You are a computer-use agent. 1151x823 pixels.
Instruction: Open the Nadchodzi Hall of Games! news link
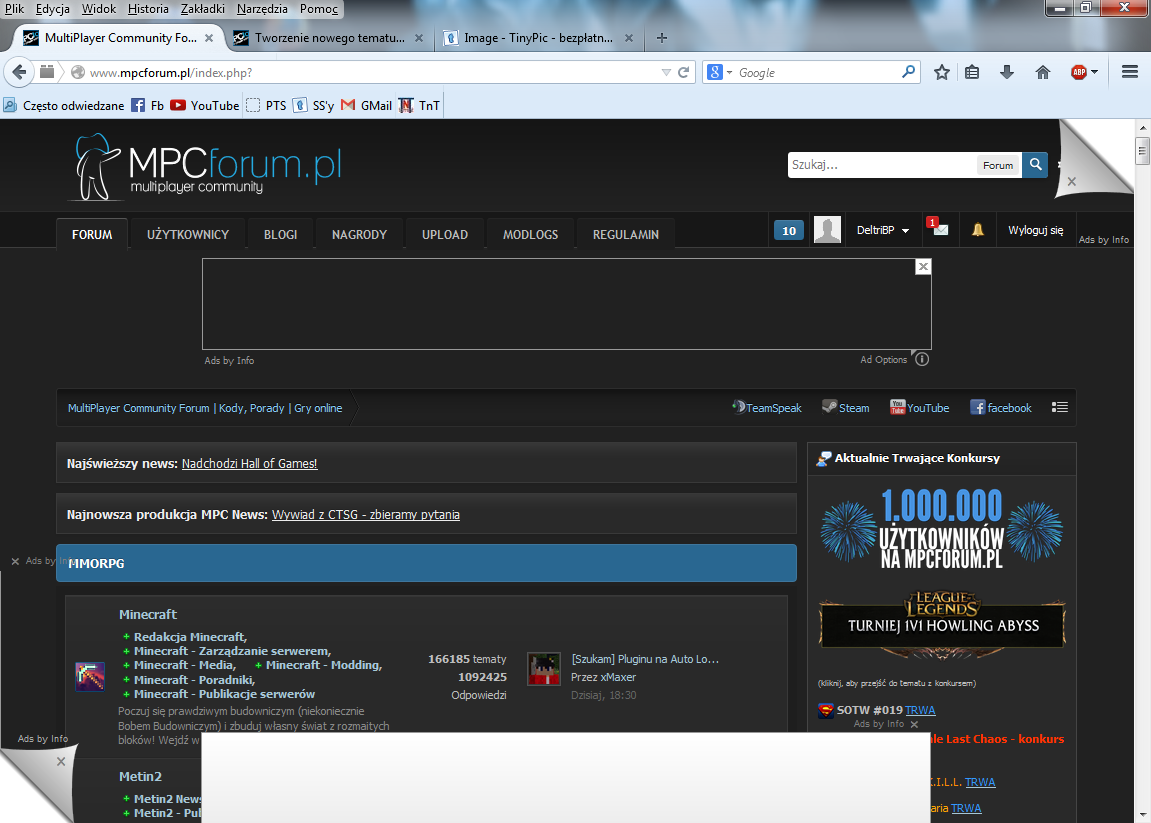[x=250, y=463]
